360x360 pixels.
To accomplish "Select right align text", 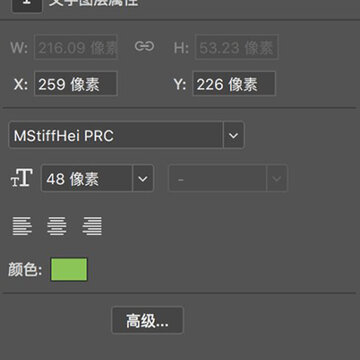I will (92, 226).
